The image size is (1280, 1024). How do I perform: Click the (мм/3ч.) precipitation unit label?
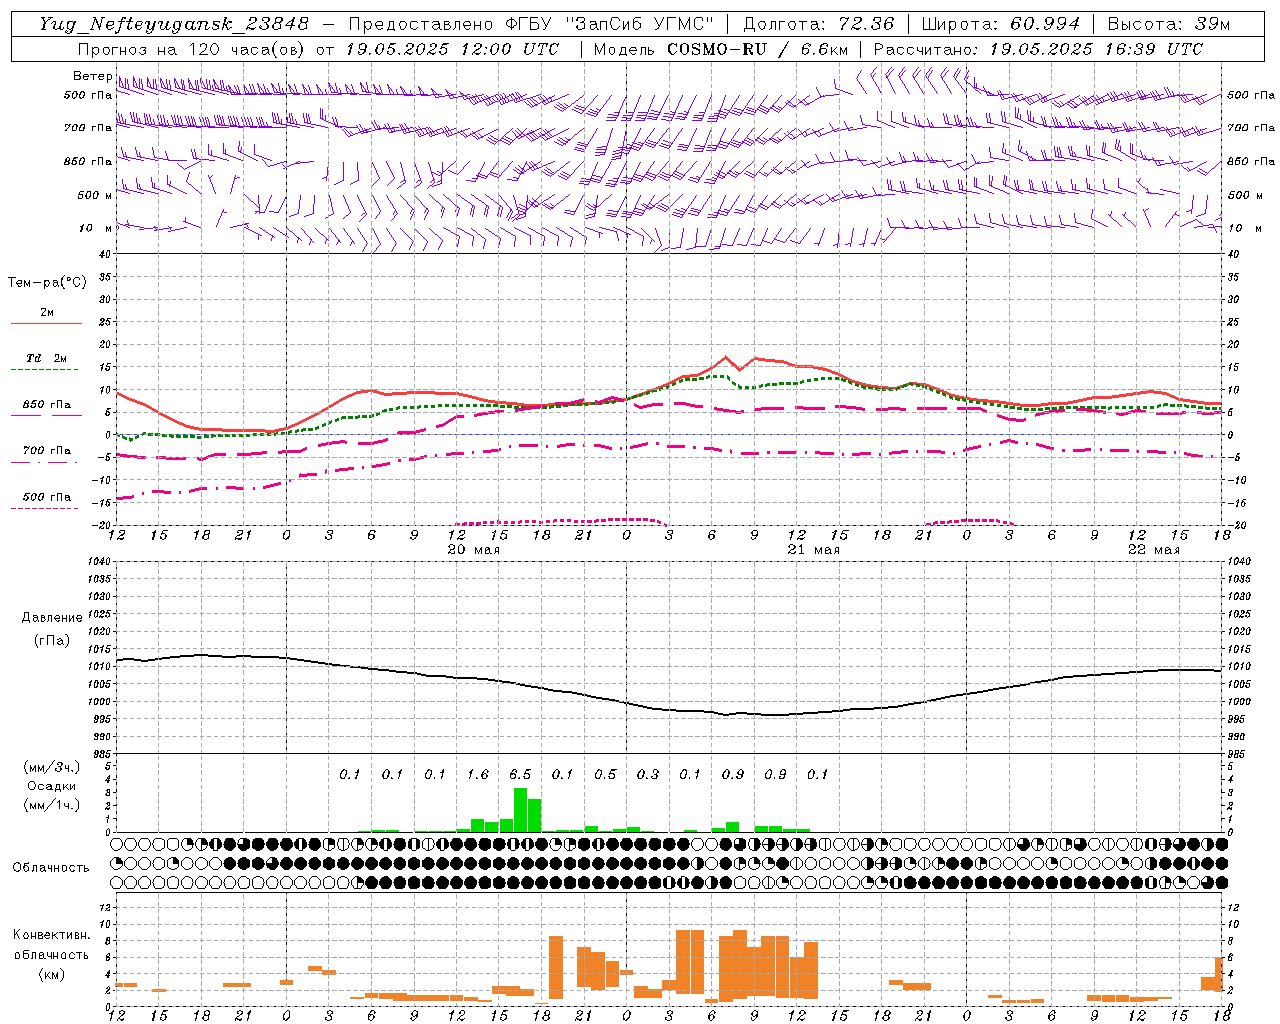[52, 767]
